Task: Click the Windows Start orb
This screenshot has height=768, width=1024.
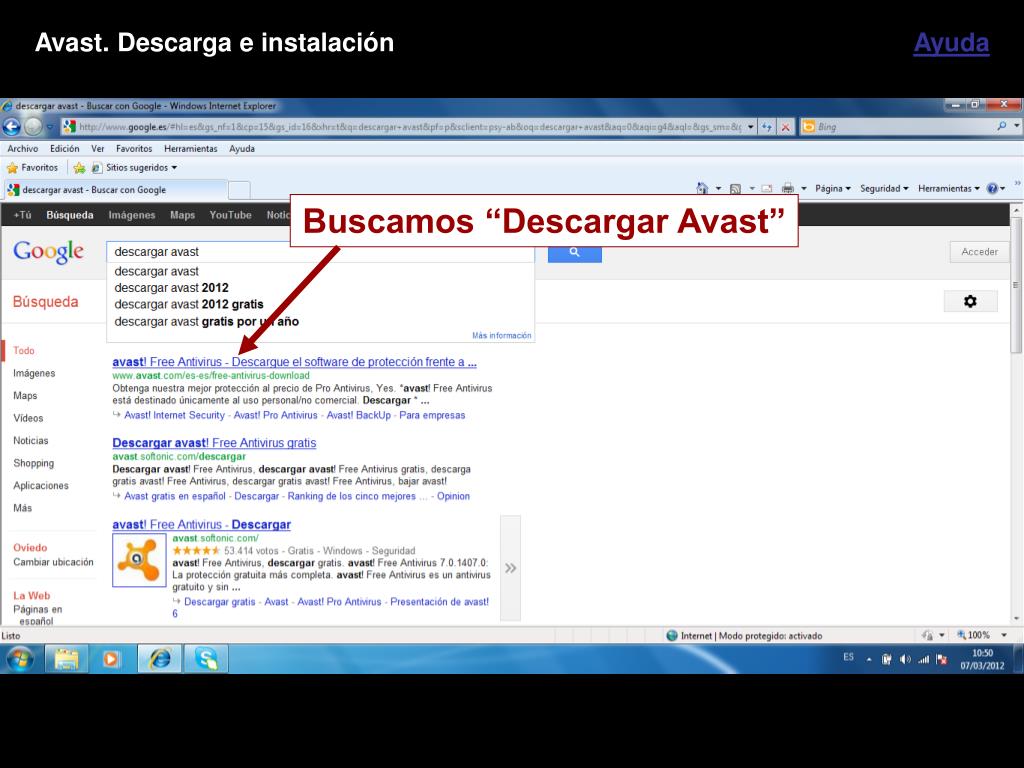Action: click(x=20, y=658)
